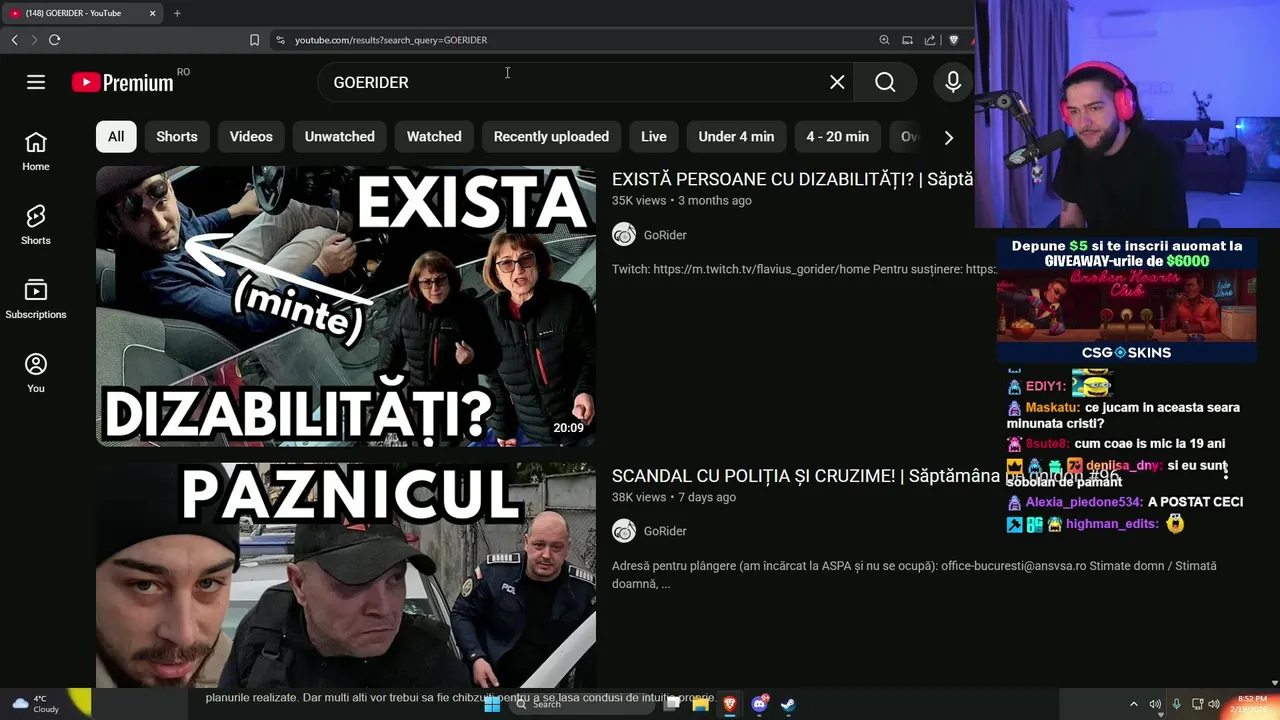This screenshot has height=720, width=1280.
Task: Click second video description 'Adresă pentru plângere'
Action: point(914,574)
